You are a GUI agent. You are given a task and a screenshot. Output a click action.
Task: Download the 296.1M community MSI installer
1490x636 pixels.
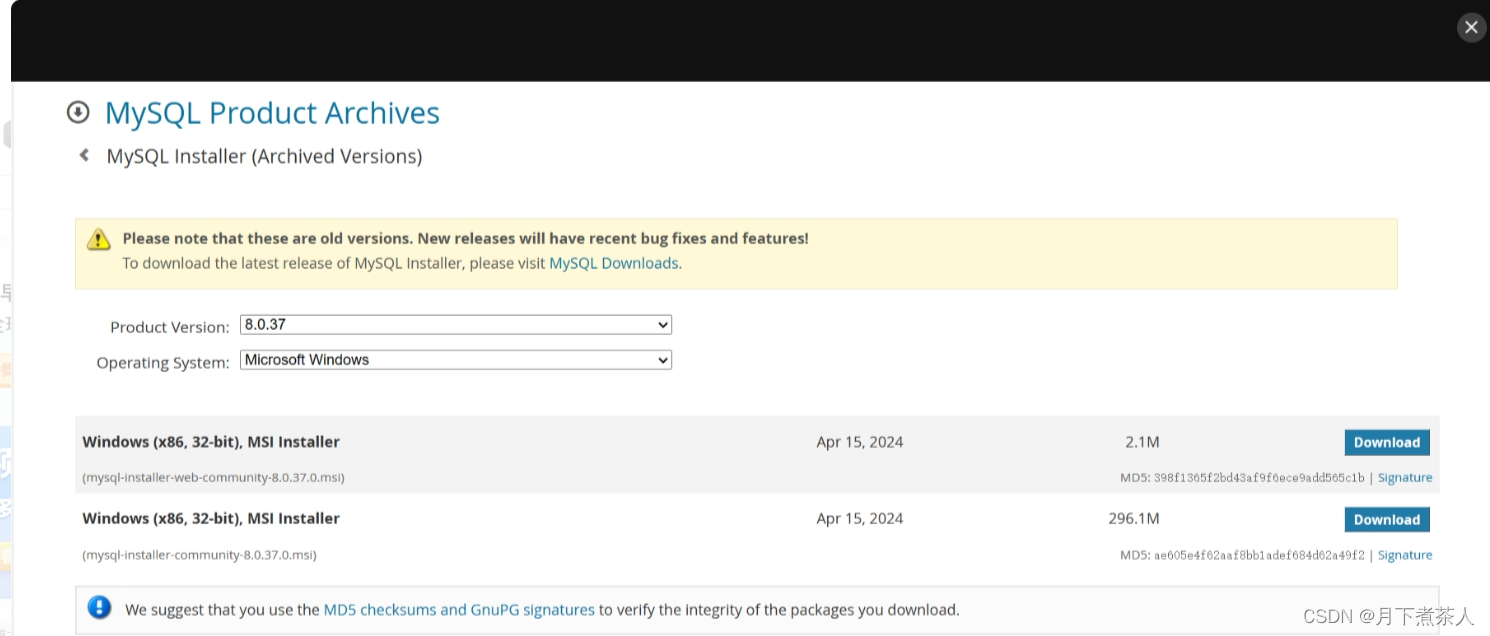1387,519
